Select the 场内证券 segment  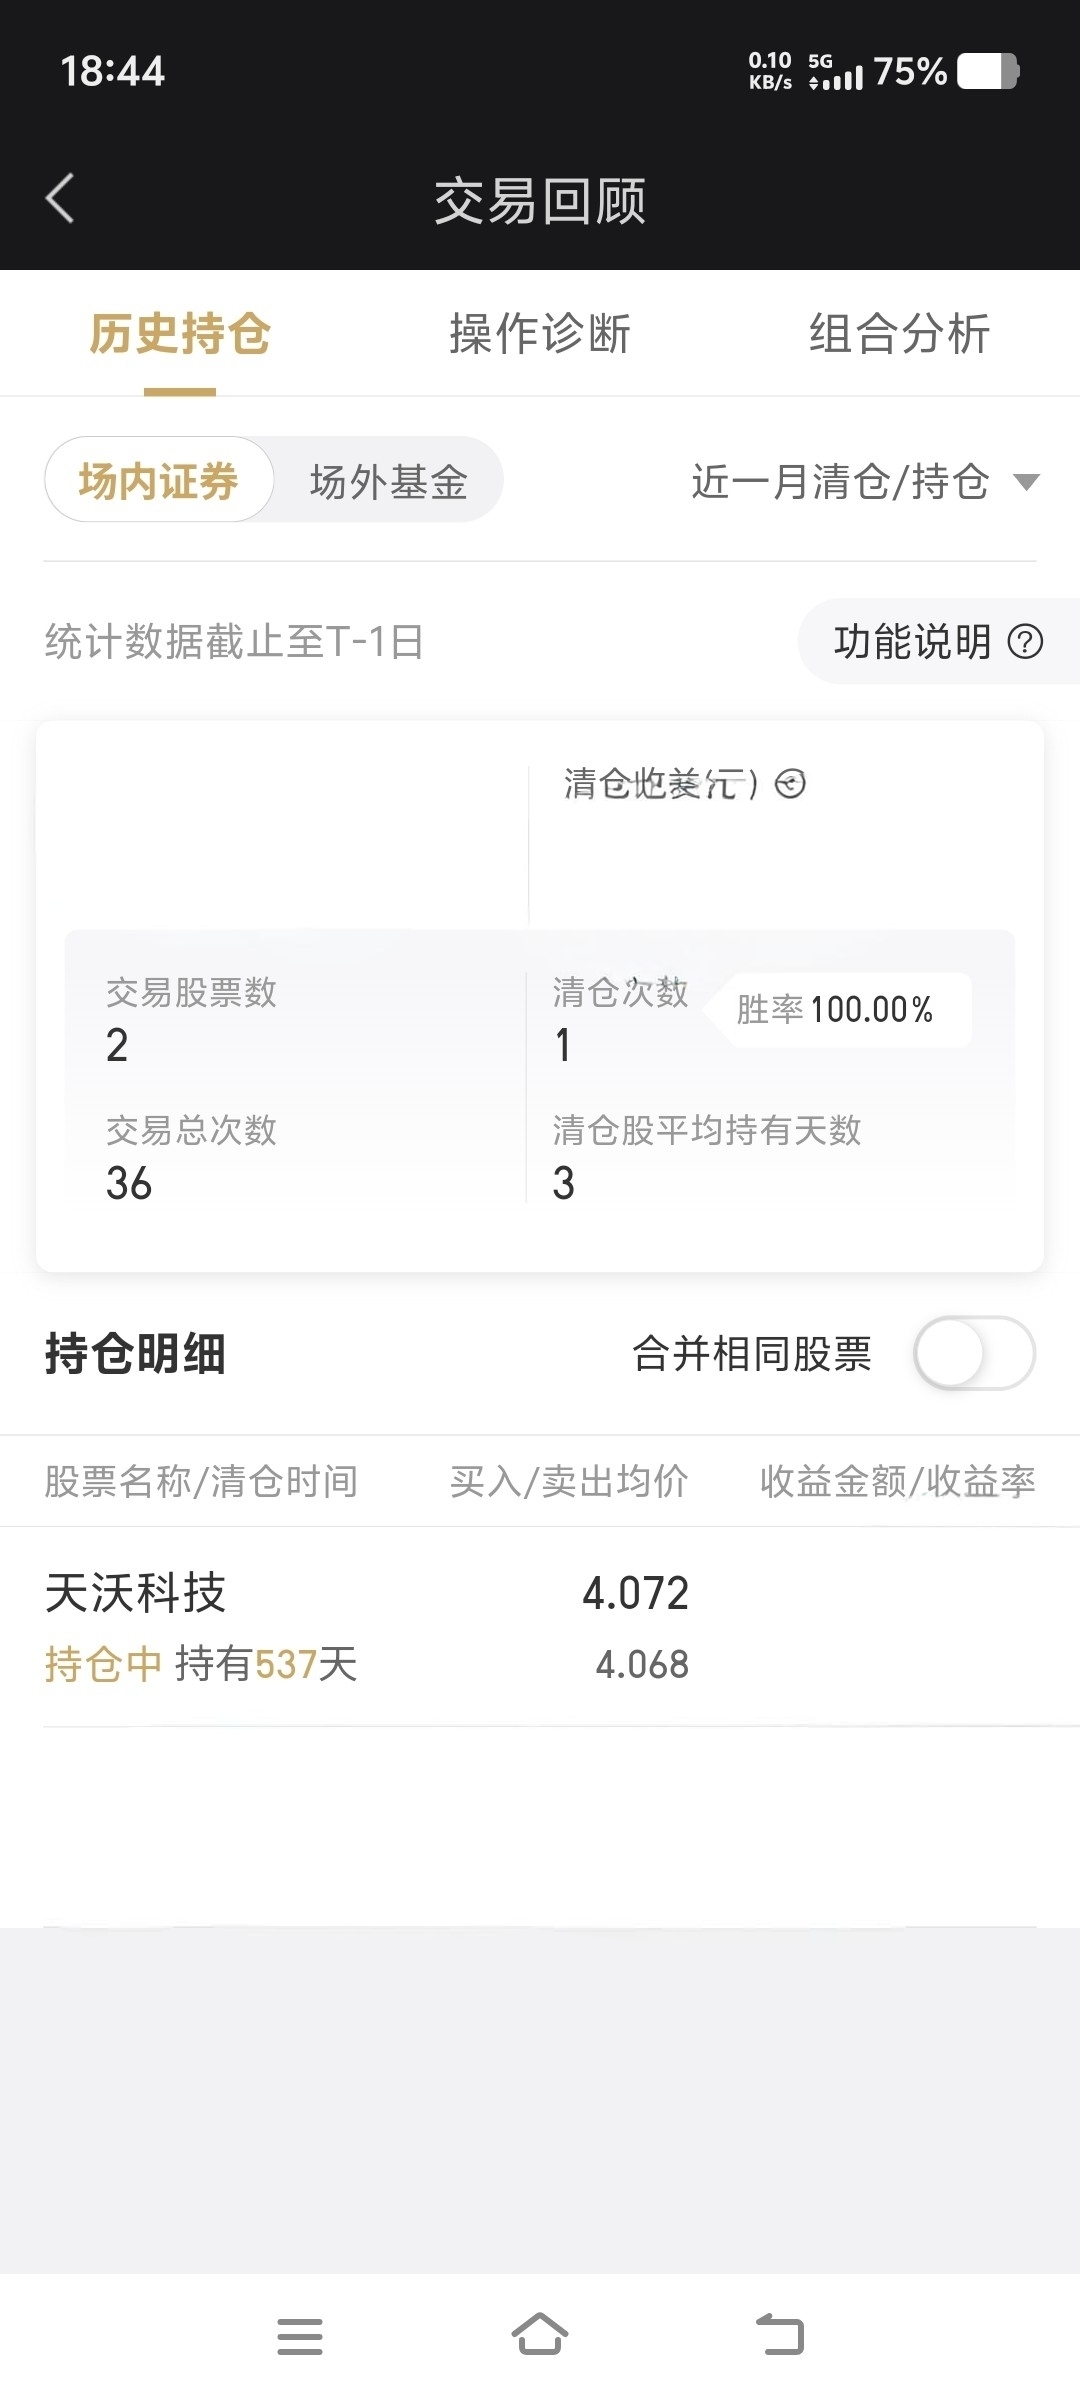(159, 480)
